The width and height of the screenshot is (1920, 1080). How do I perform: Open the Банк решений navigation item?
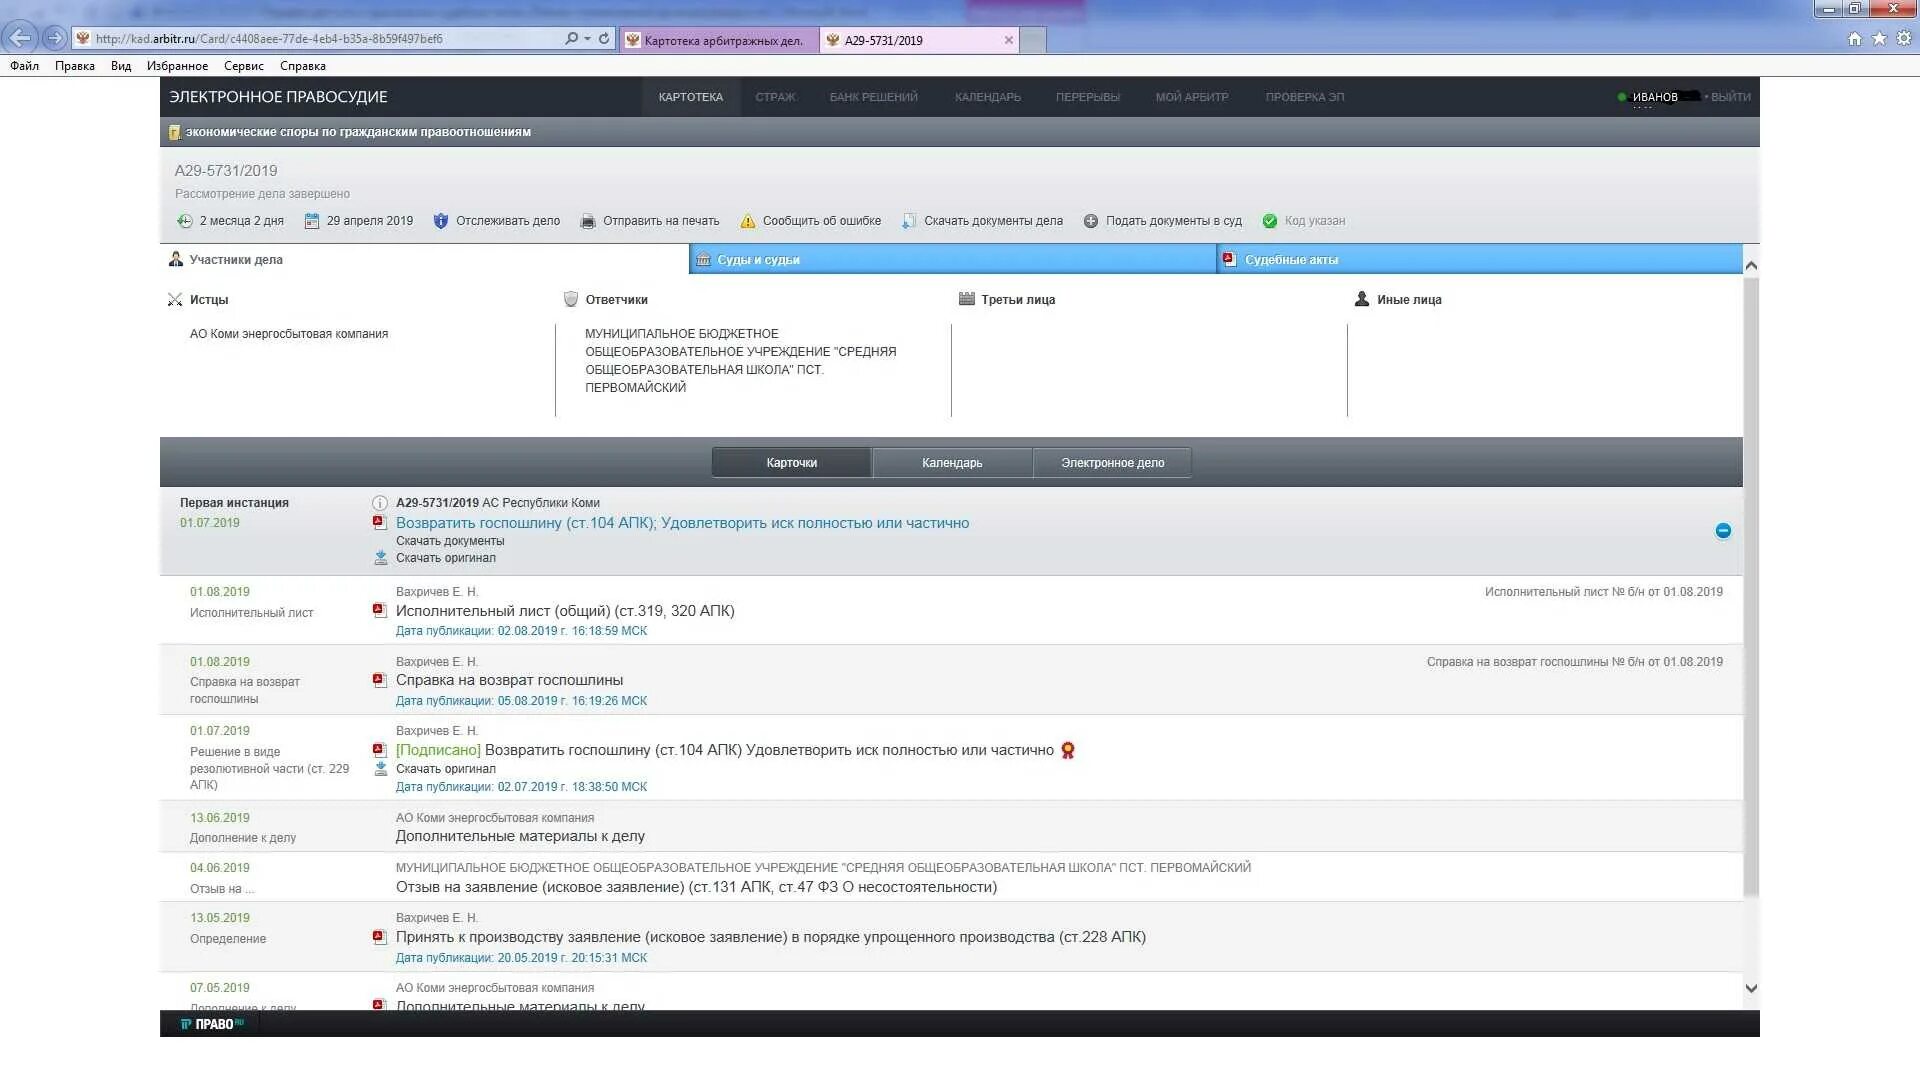point(873,97)
